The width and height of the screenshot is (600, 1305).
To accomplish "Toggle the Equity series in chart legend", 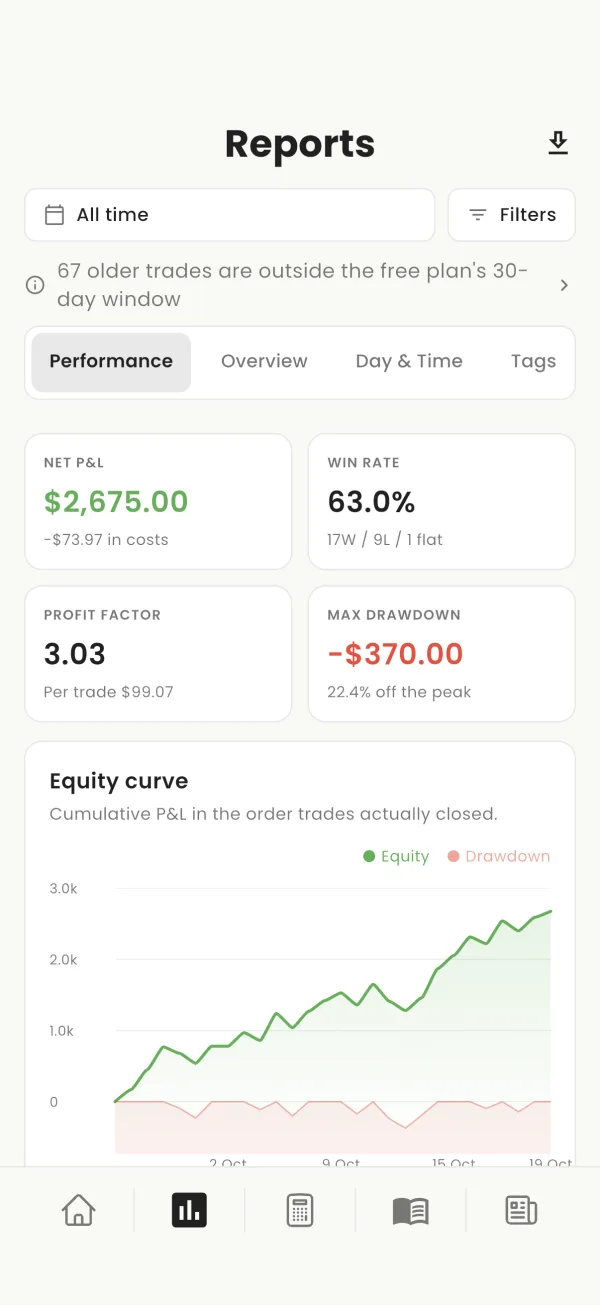I will coord(396,856).
